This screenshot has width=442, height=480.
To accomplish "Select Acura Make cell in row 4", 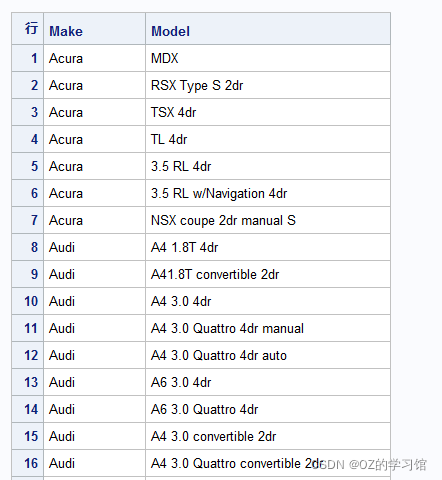I will (x=94, y=139).
